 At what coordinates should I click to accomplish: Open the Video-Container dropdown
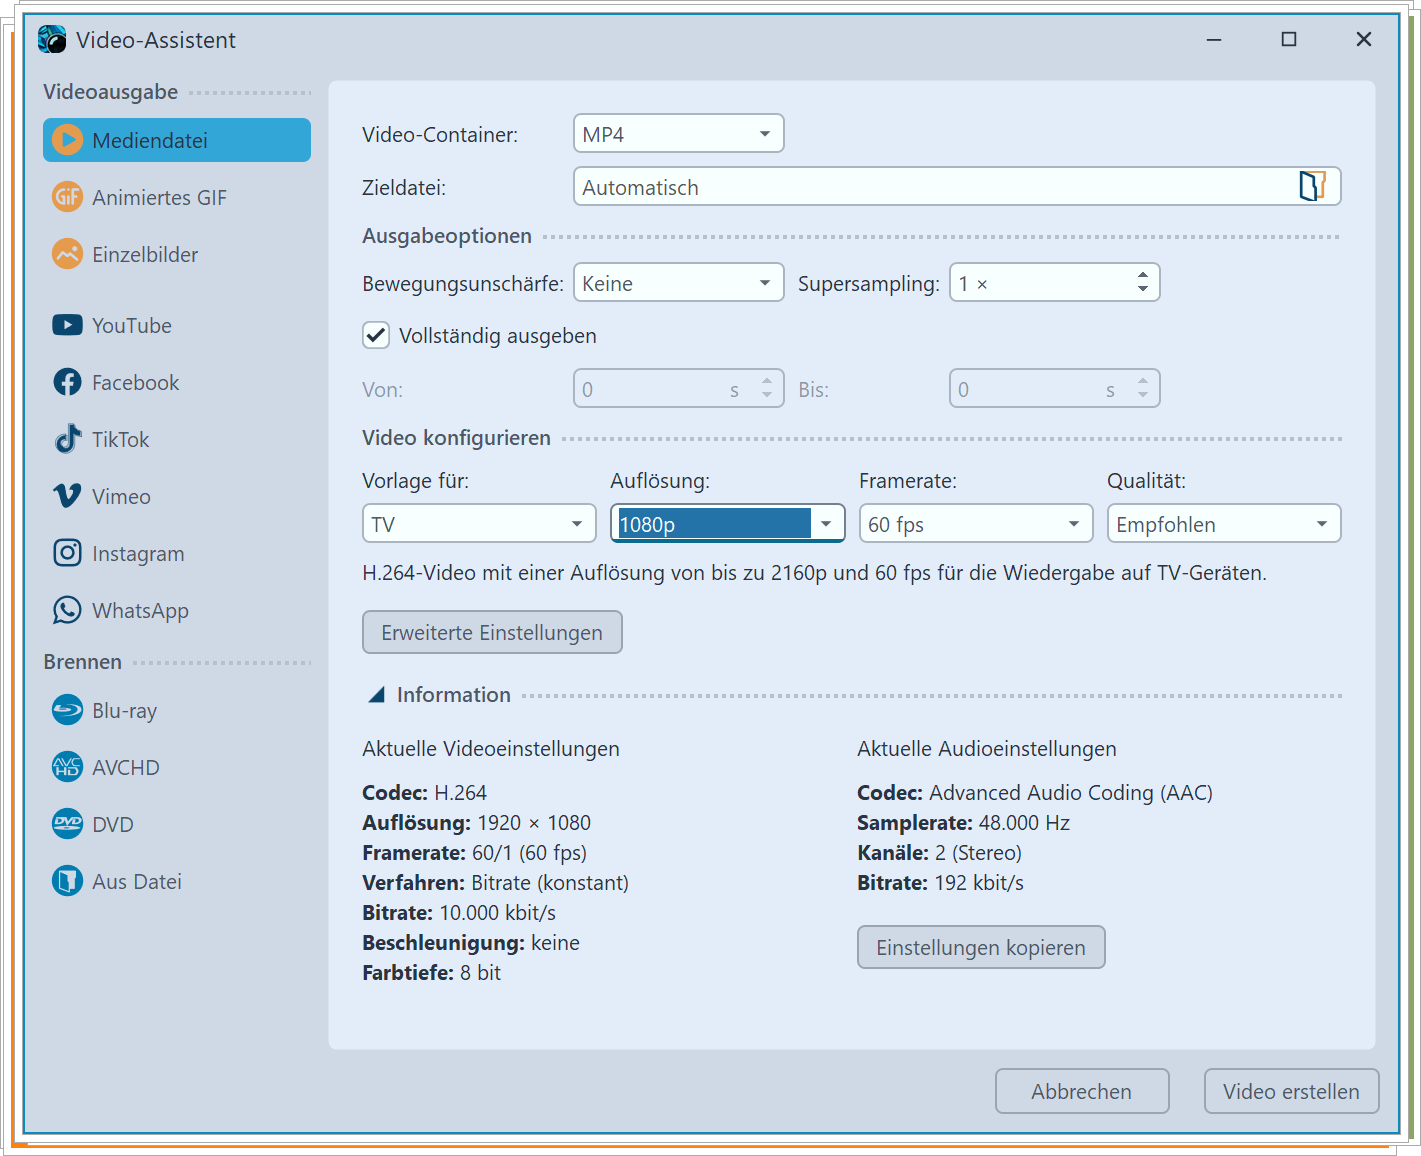pyautogui.click(x=678, y=134)
